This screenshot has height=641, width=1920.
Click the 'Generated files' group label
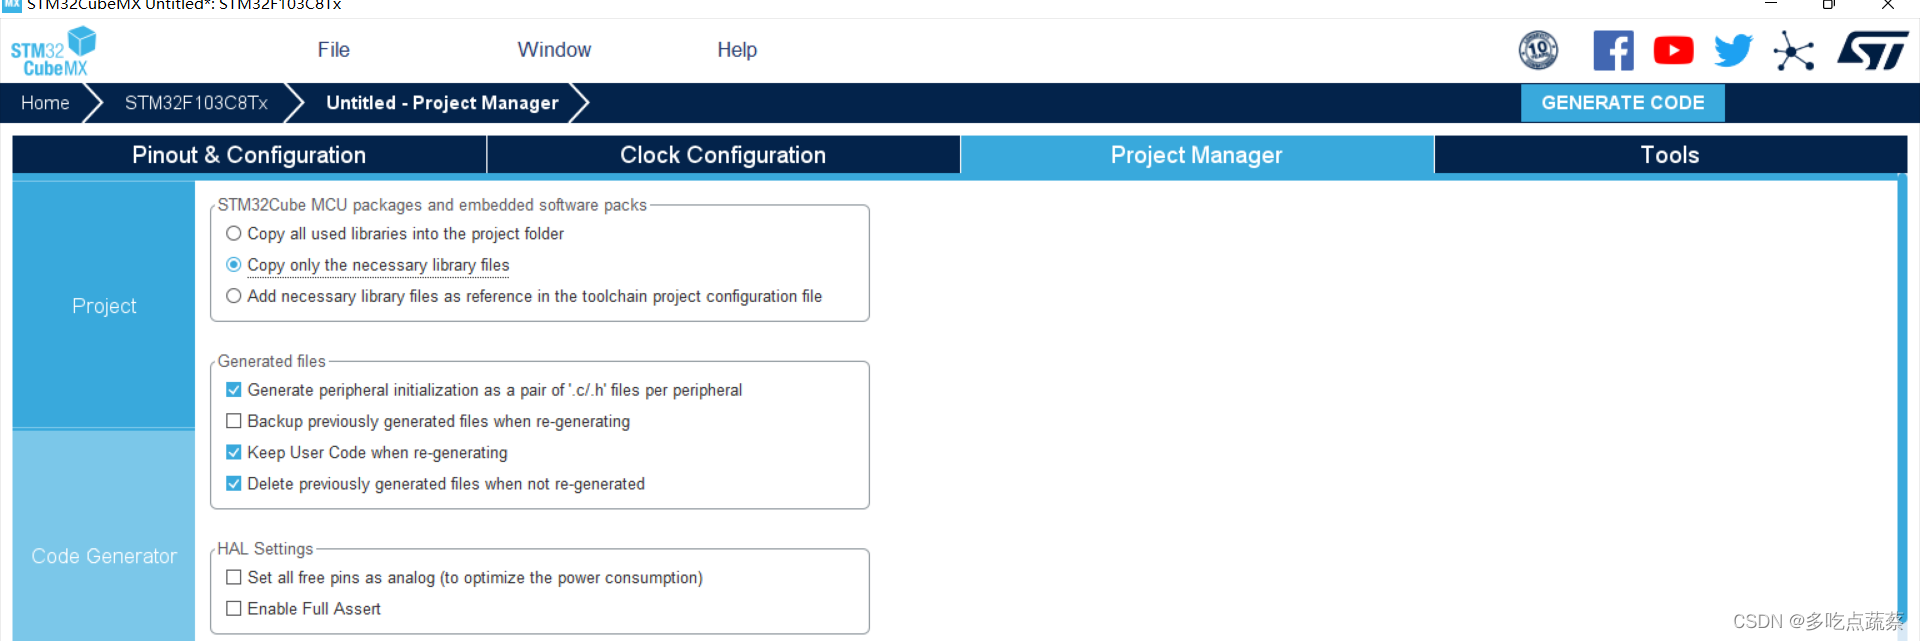[x=272, y=361]
